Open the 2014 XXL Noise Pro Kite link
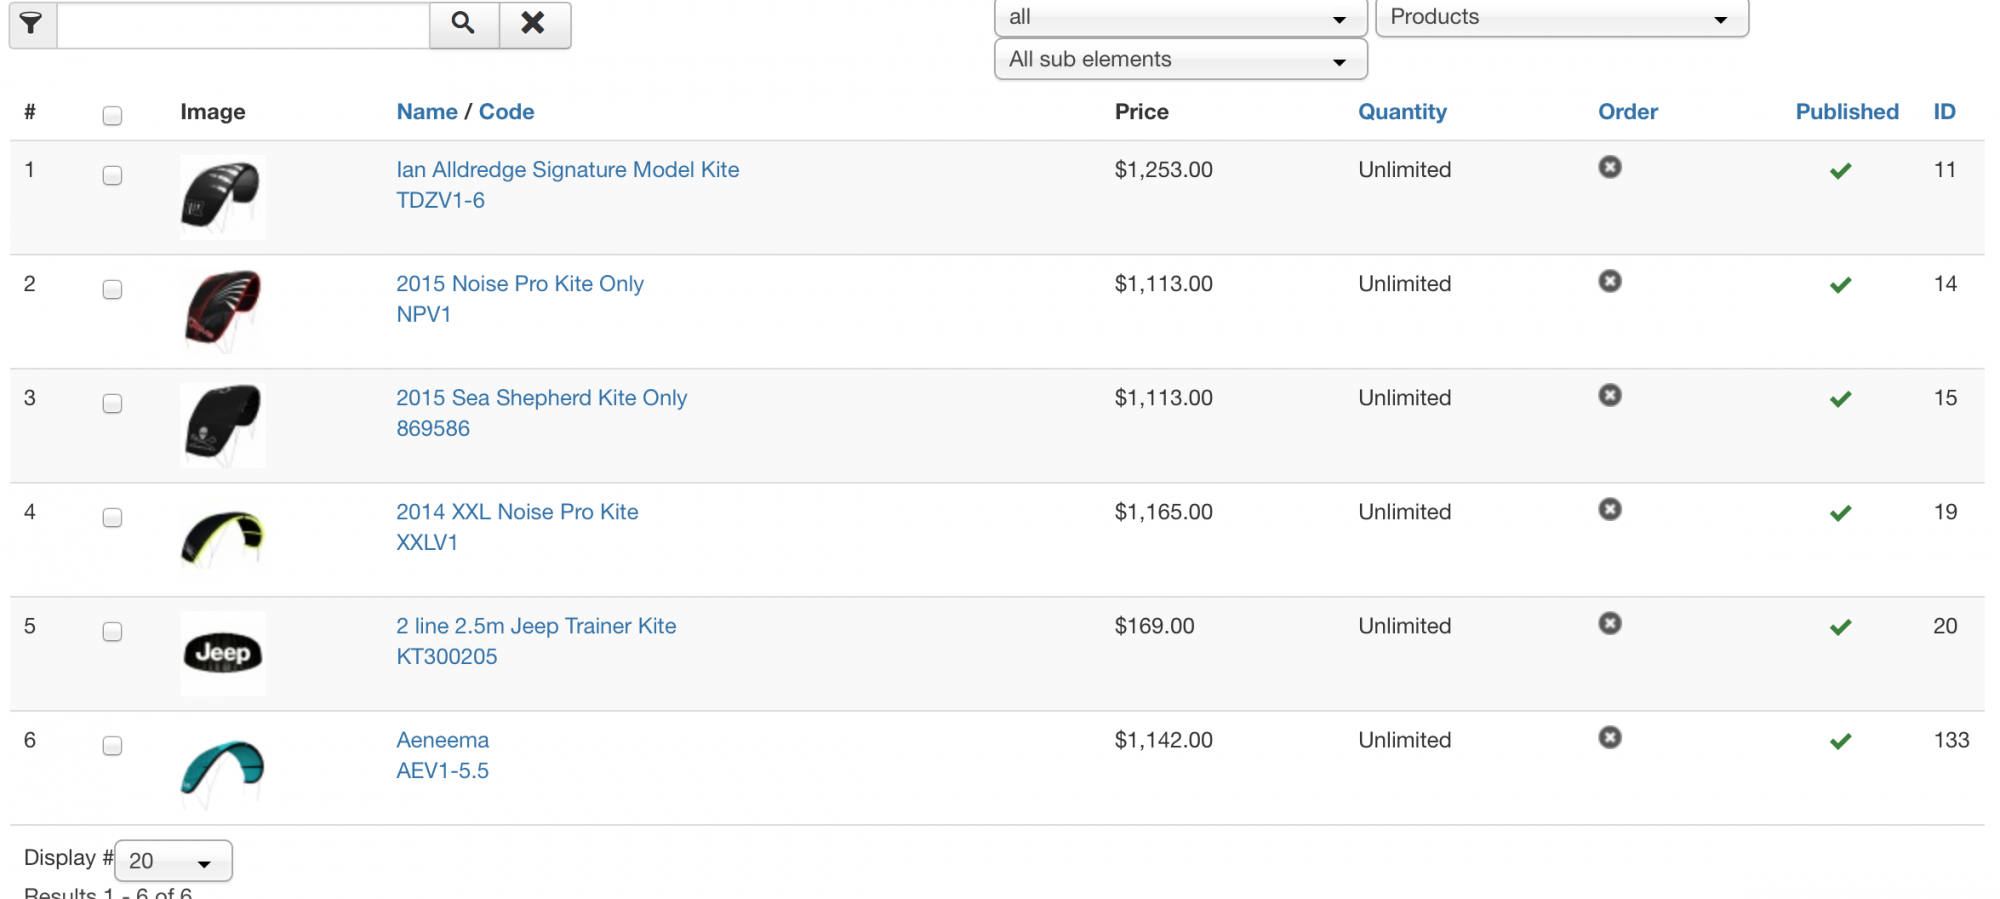The height and width of the screenshot is (899, 2000). [x=517, y=512]
